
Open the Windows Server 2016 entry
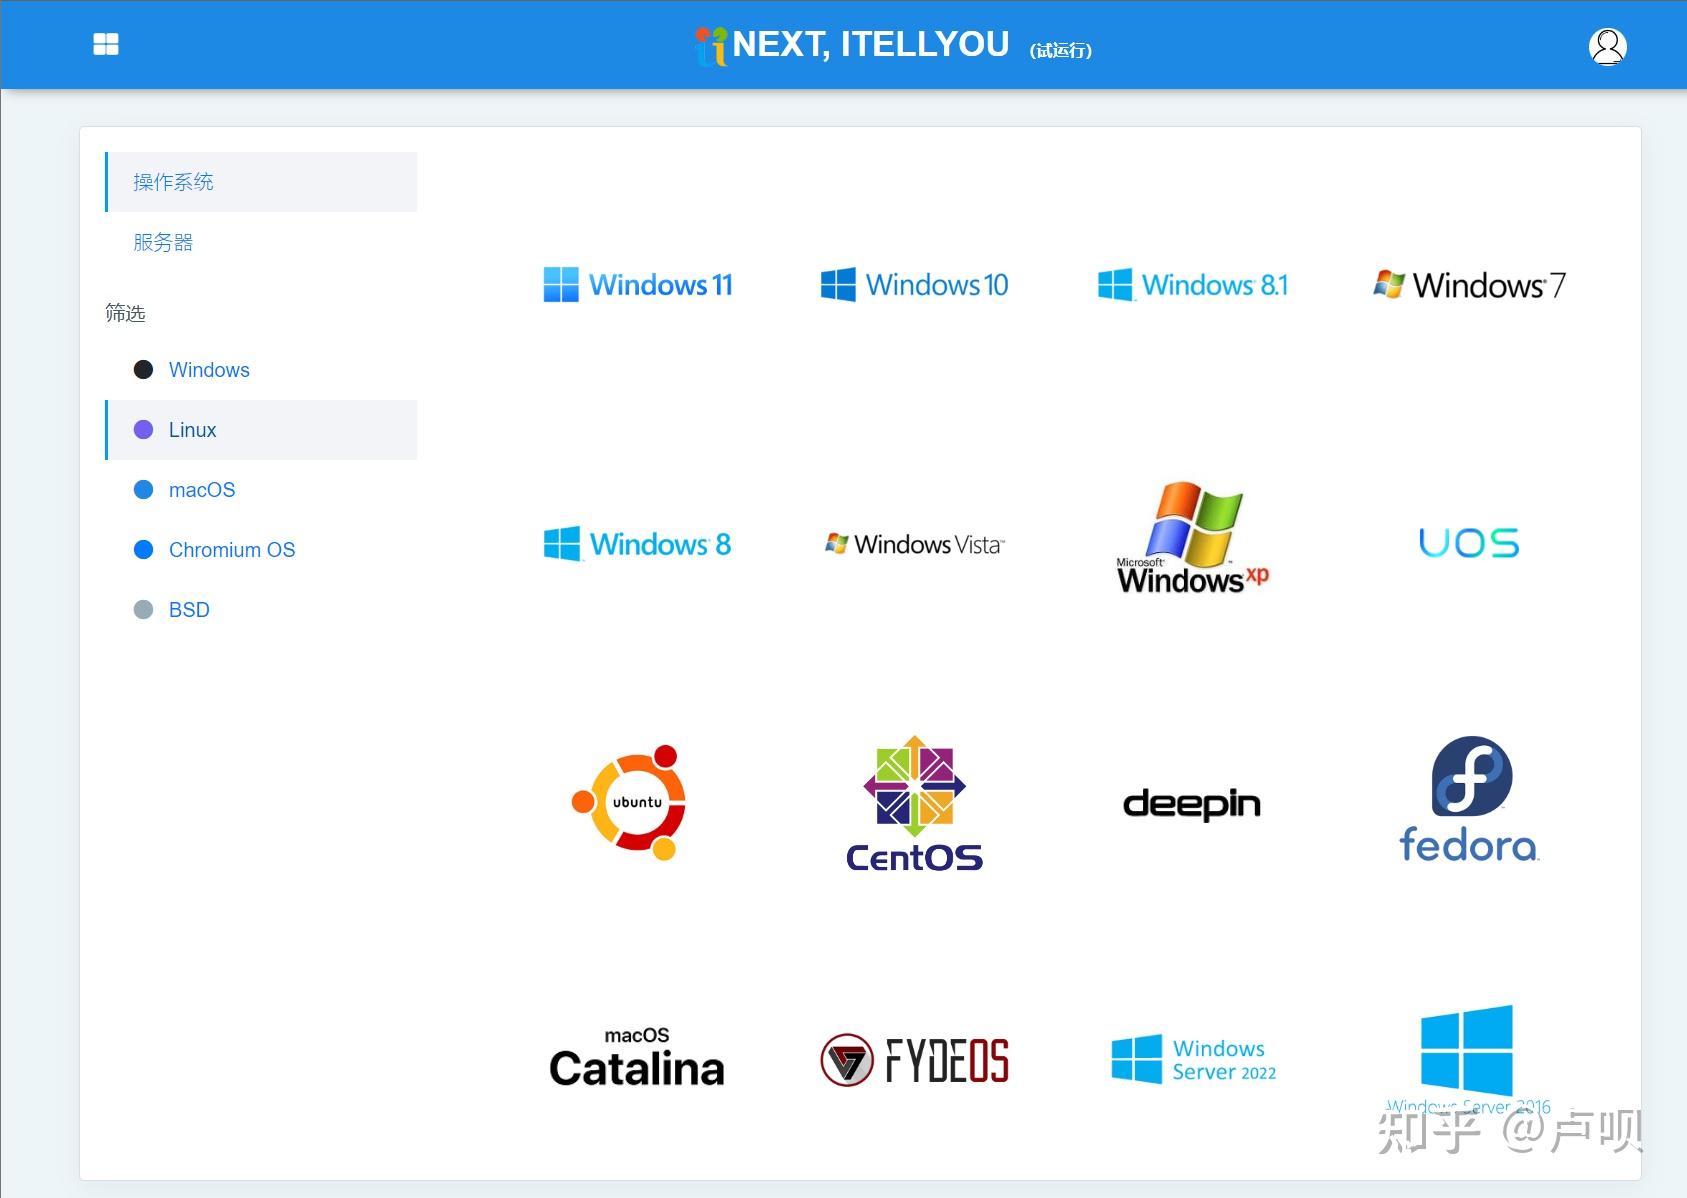[1468, 1061]
